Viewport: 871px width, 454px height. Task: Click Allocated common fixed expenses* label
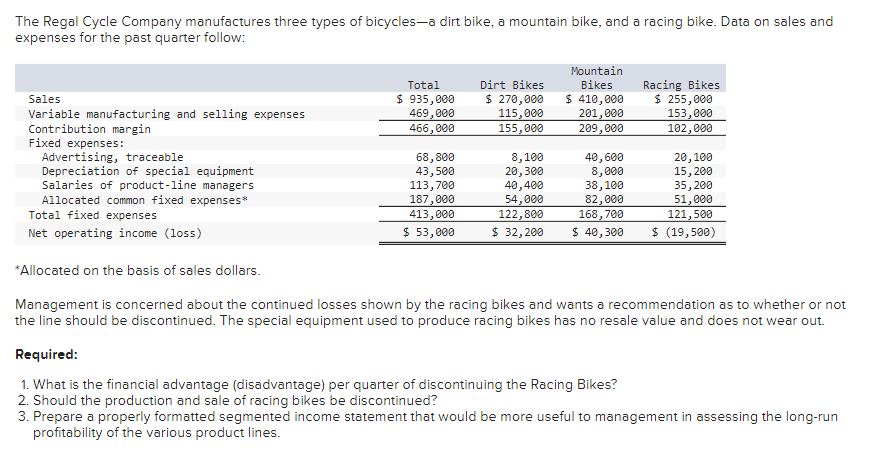tap(144, 200)
